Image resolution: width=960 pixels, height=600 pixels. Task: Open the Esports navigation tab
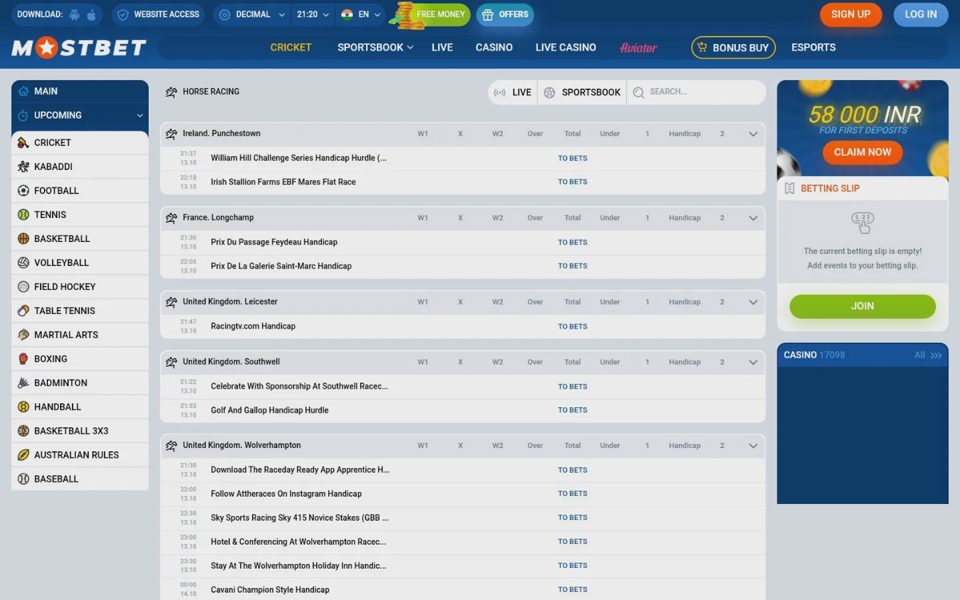point(813,47)
